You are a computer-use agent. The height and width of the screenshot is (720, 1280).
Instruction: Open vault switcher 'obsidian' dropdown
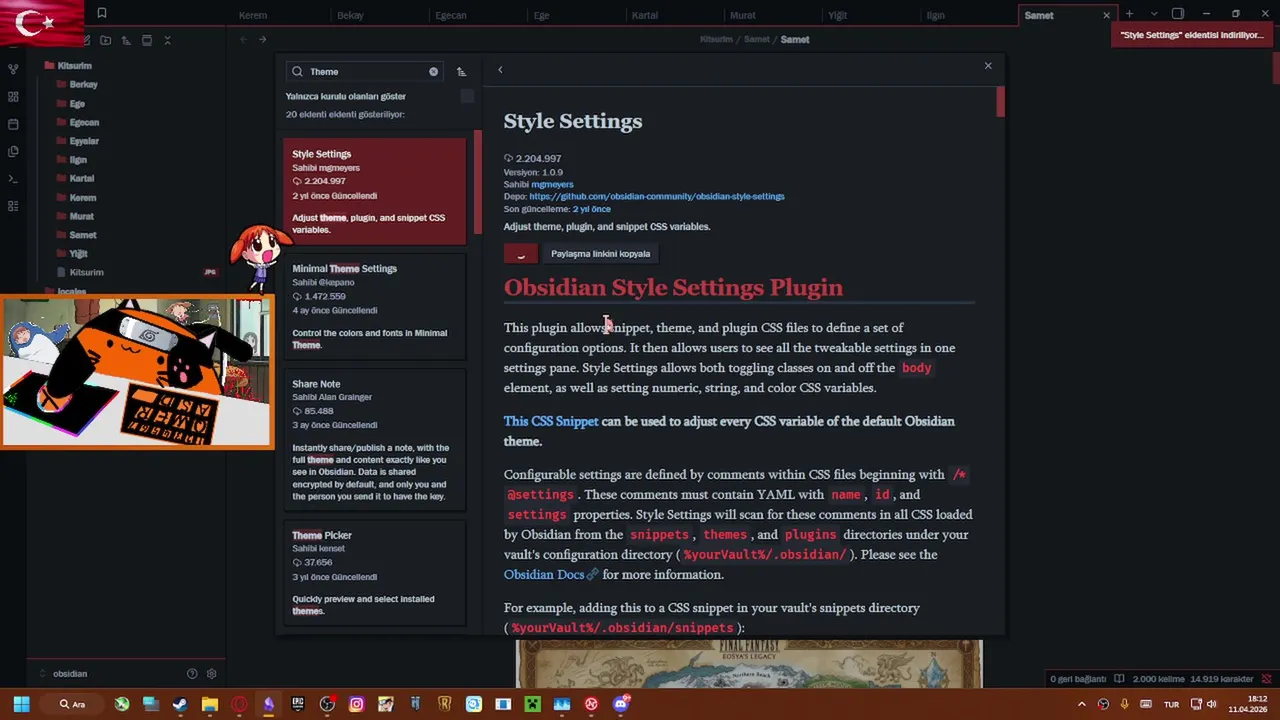63,674
